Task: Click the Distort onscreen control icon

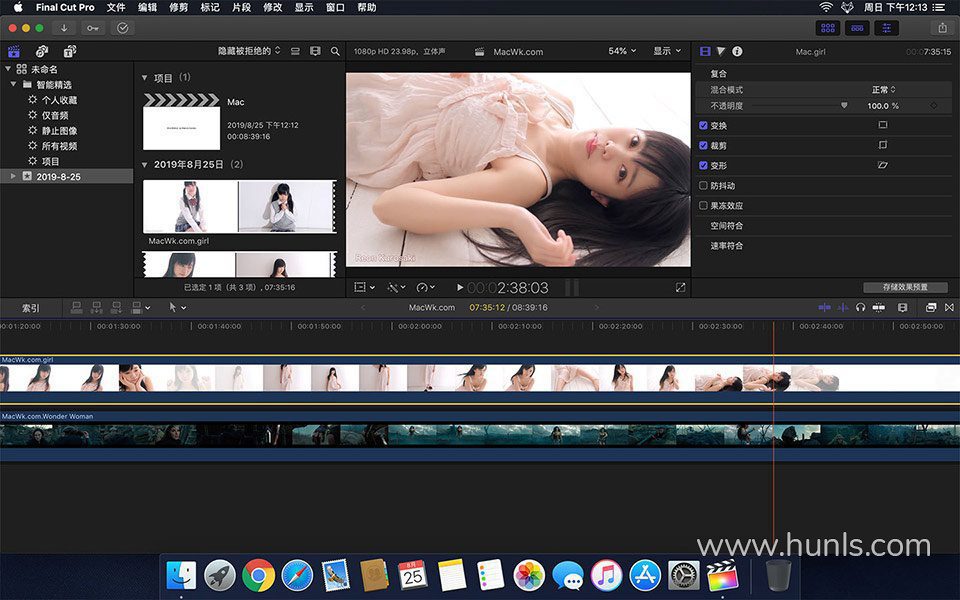Action: coord(882,165)
